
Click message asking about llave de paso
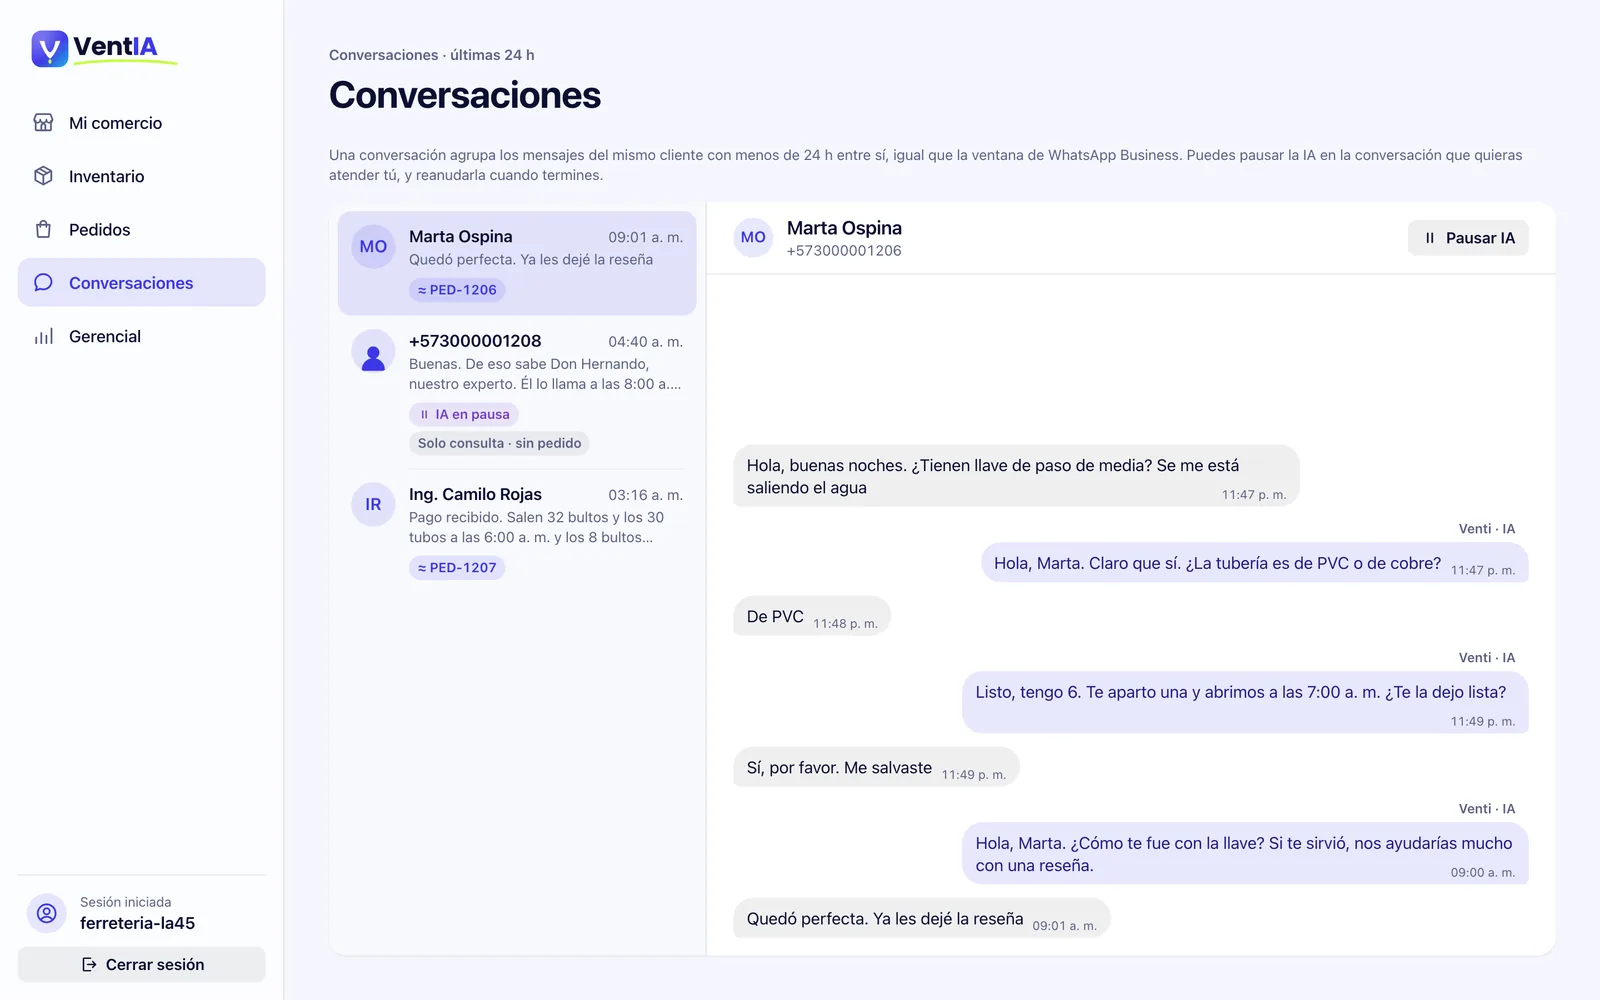1016,476
